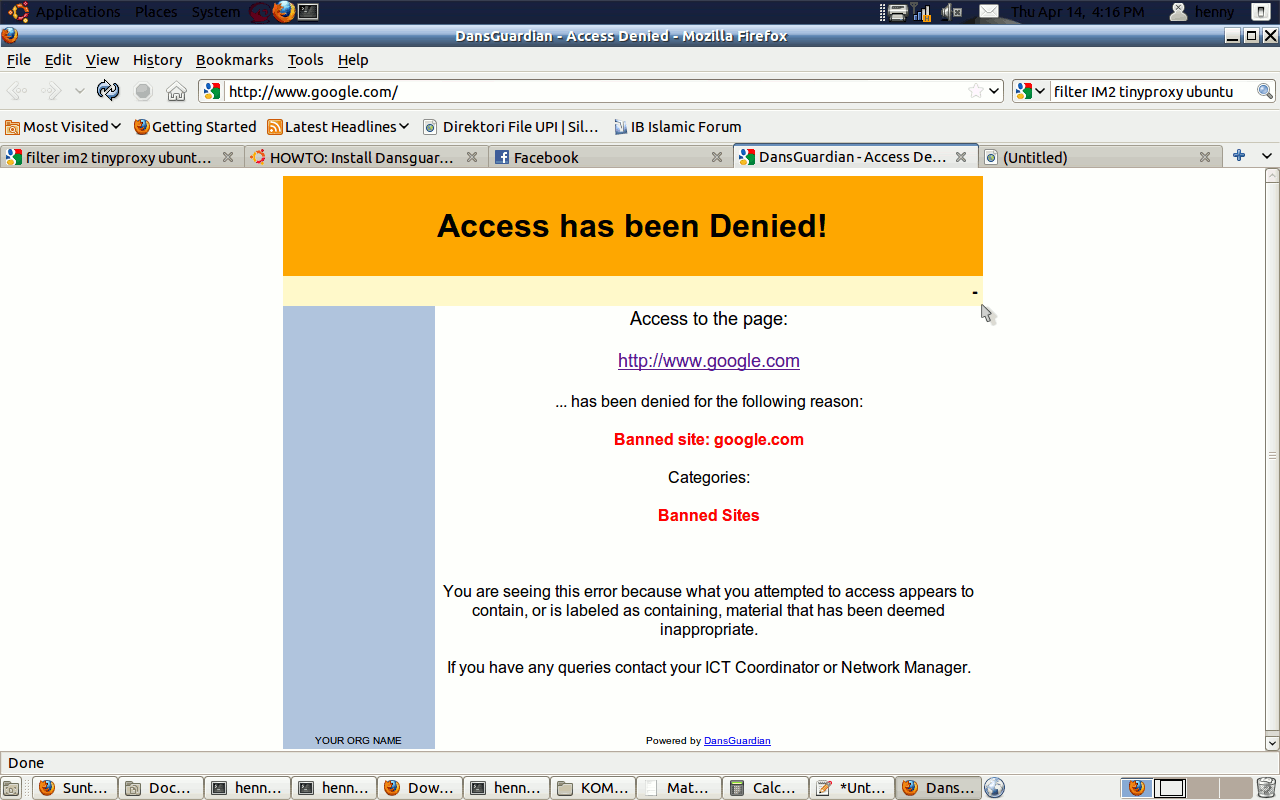
Task: Follow the DansGuardian link in the footer
Action: [737, 741]
